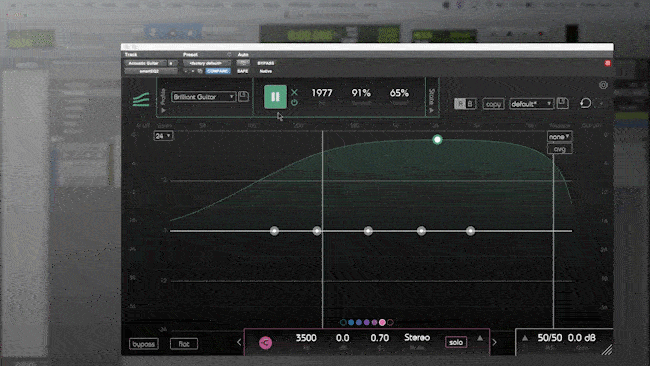Open the factory default preset menu
Viewport: 650px width, 366px height.
(x=206, y=63)
